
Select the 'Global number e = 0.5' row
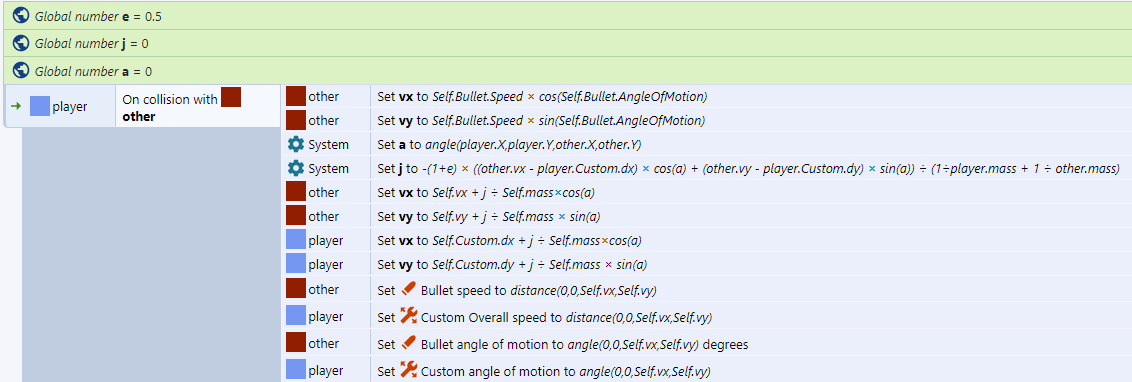(x=566, y=15)
